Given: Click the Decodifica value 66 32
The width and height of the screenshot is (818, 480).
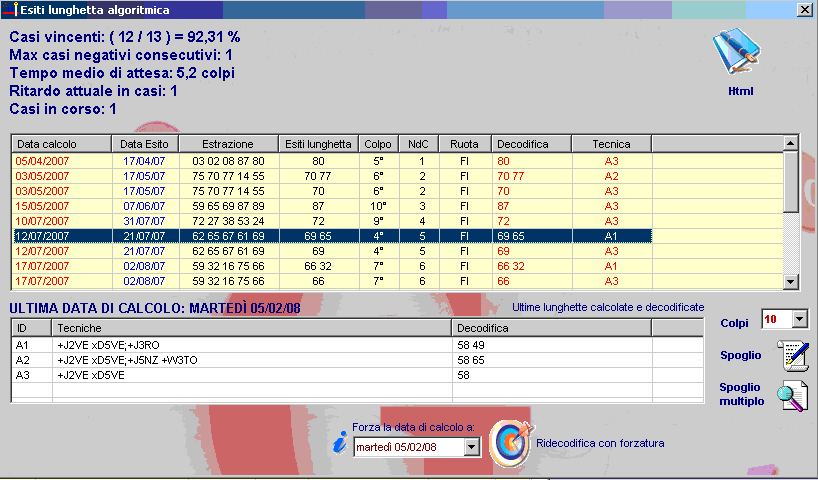Looking at the screenshot, I should pyautogui.click(x=510, y=266).
